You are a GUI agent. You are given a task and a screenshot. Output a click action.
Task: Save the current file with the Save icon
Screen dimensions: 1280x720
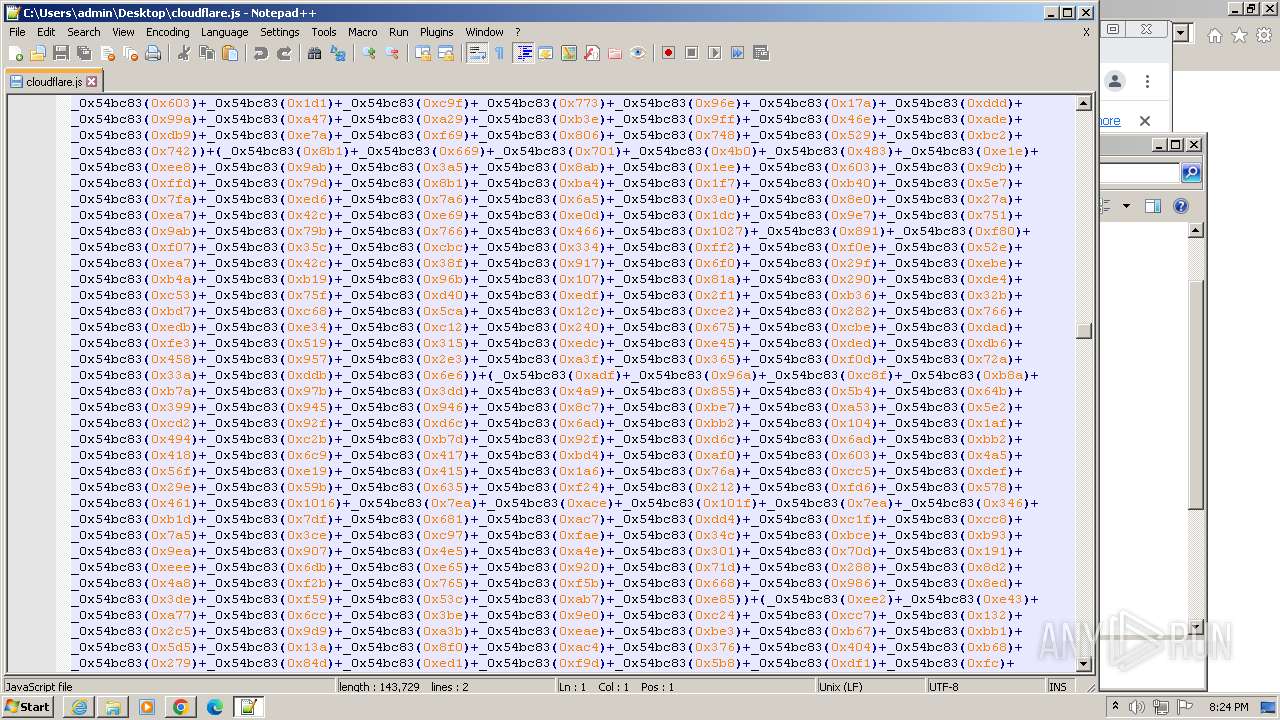pos(61,53)
